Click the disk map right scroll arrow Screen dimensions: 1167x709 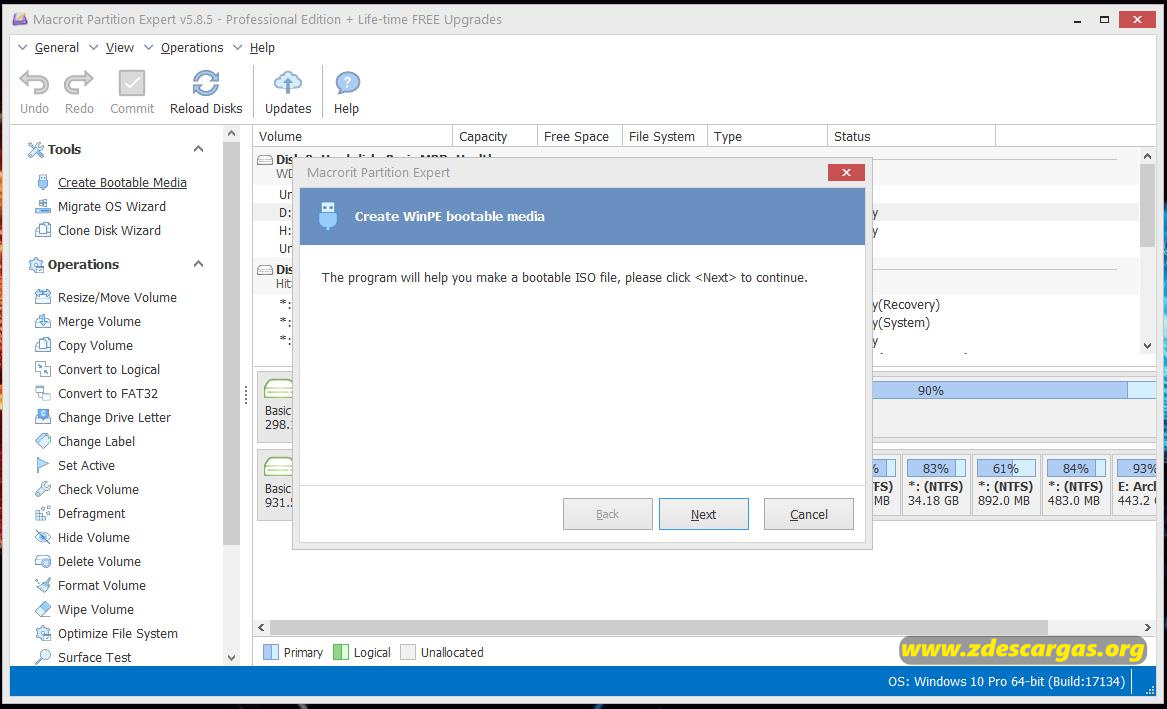[x=1148, y=627]
